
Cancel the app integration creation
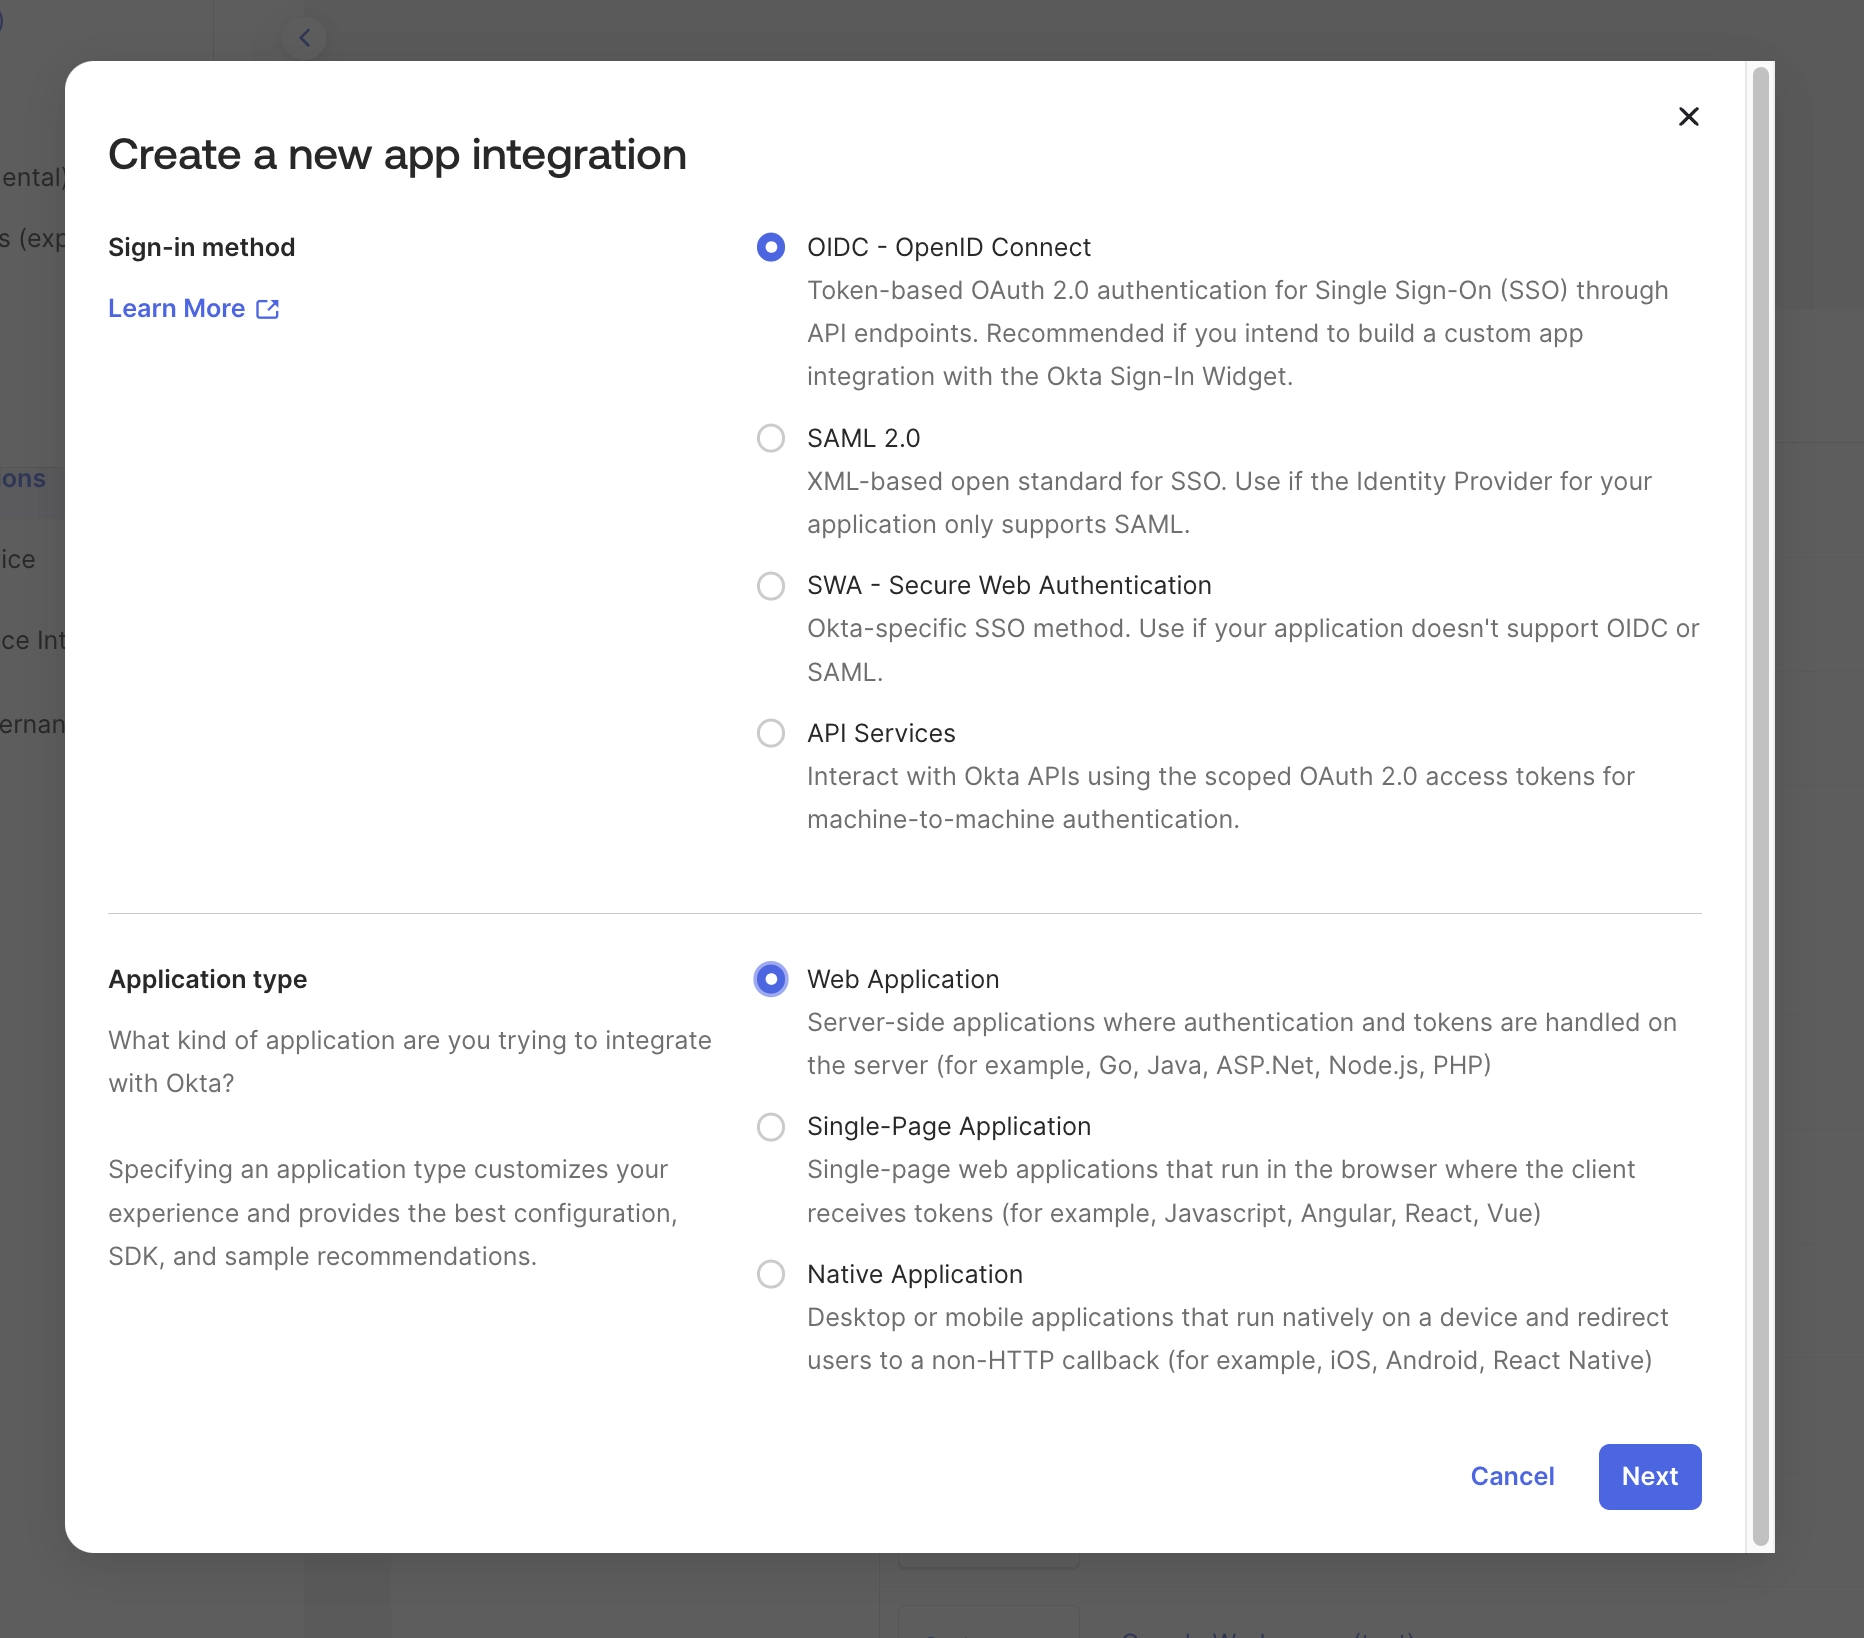pyautogui.click(x=1512, y=1476)
